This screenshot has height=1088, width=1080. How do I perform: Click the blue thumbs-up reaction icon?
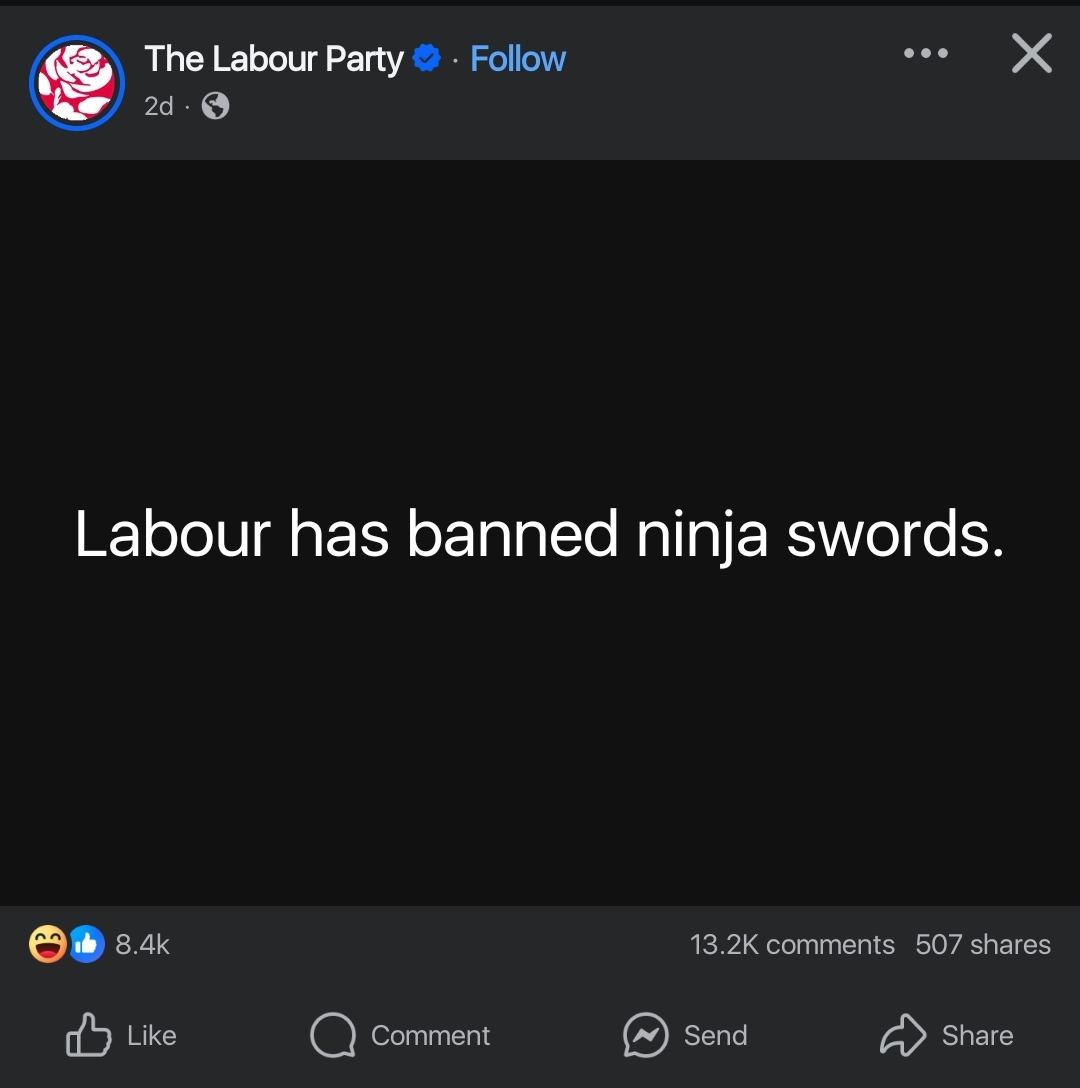(86, 944)
